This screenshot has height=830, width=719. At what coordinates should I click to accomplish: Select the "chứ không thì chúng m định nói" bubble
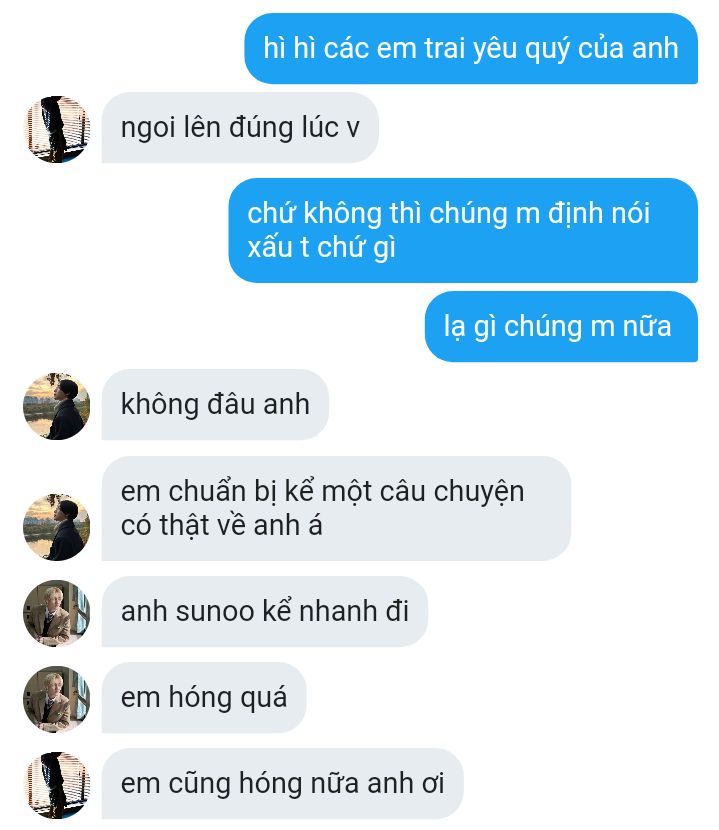click(463, 230)
